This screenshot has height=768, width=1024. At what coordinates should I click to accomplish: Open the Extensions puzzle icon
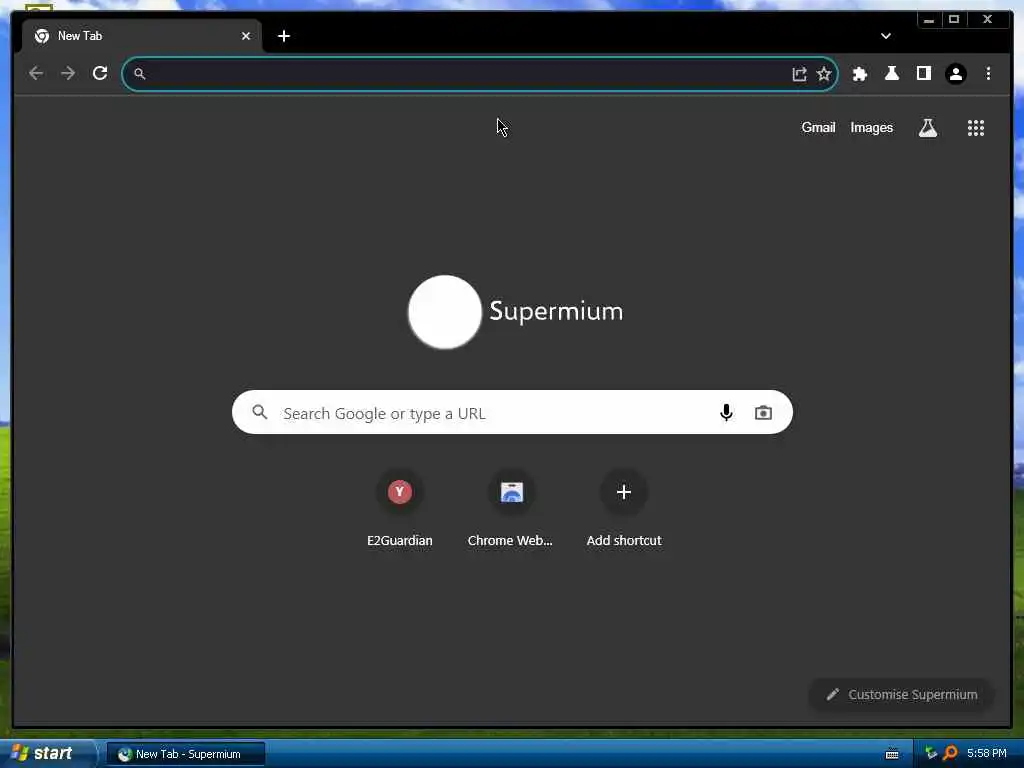[x=859, y=74]
